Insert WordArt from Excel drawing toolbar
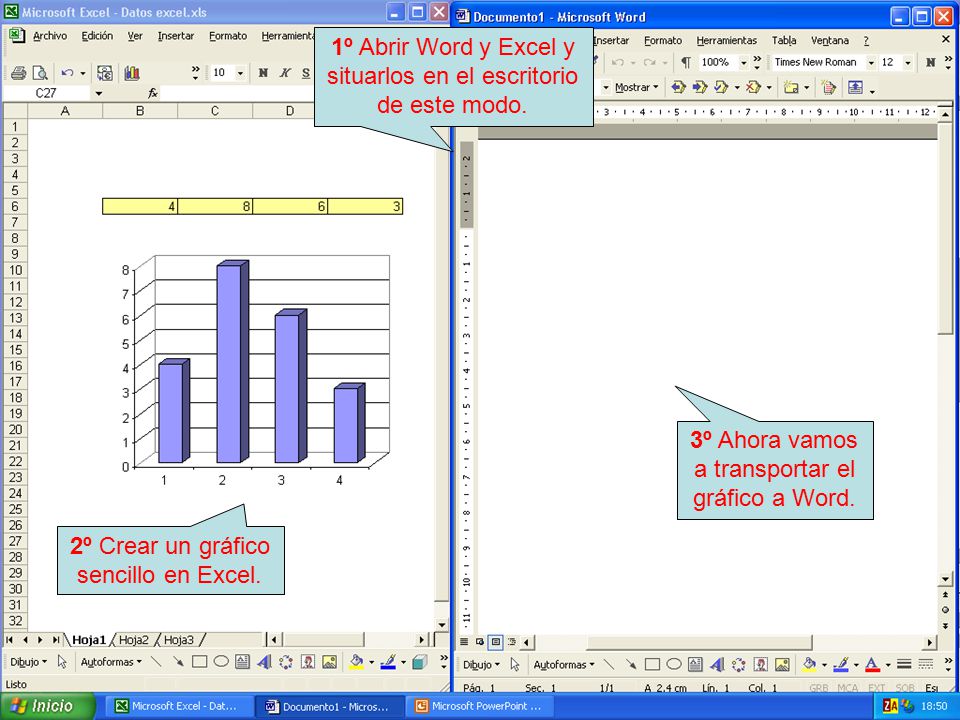Viewport: 960px width, 720px height. (x=264, y=662)
